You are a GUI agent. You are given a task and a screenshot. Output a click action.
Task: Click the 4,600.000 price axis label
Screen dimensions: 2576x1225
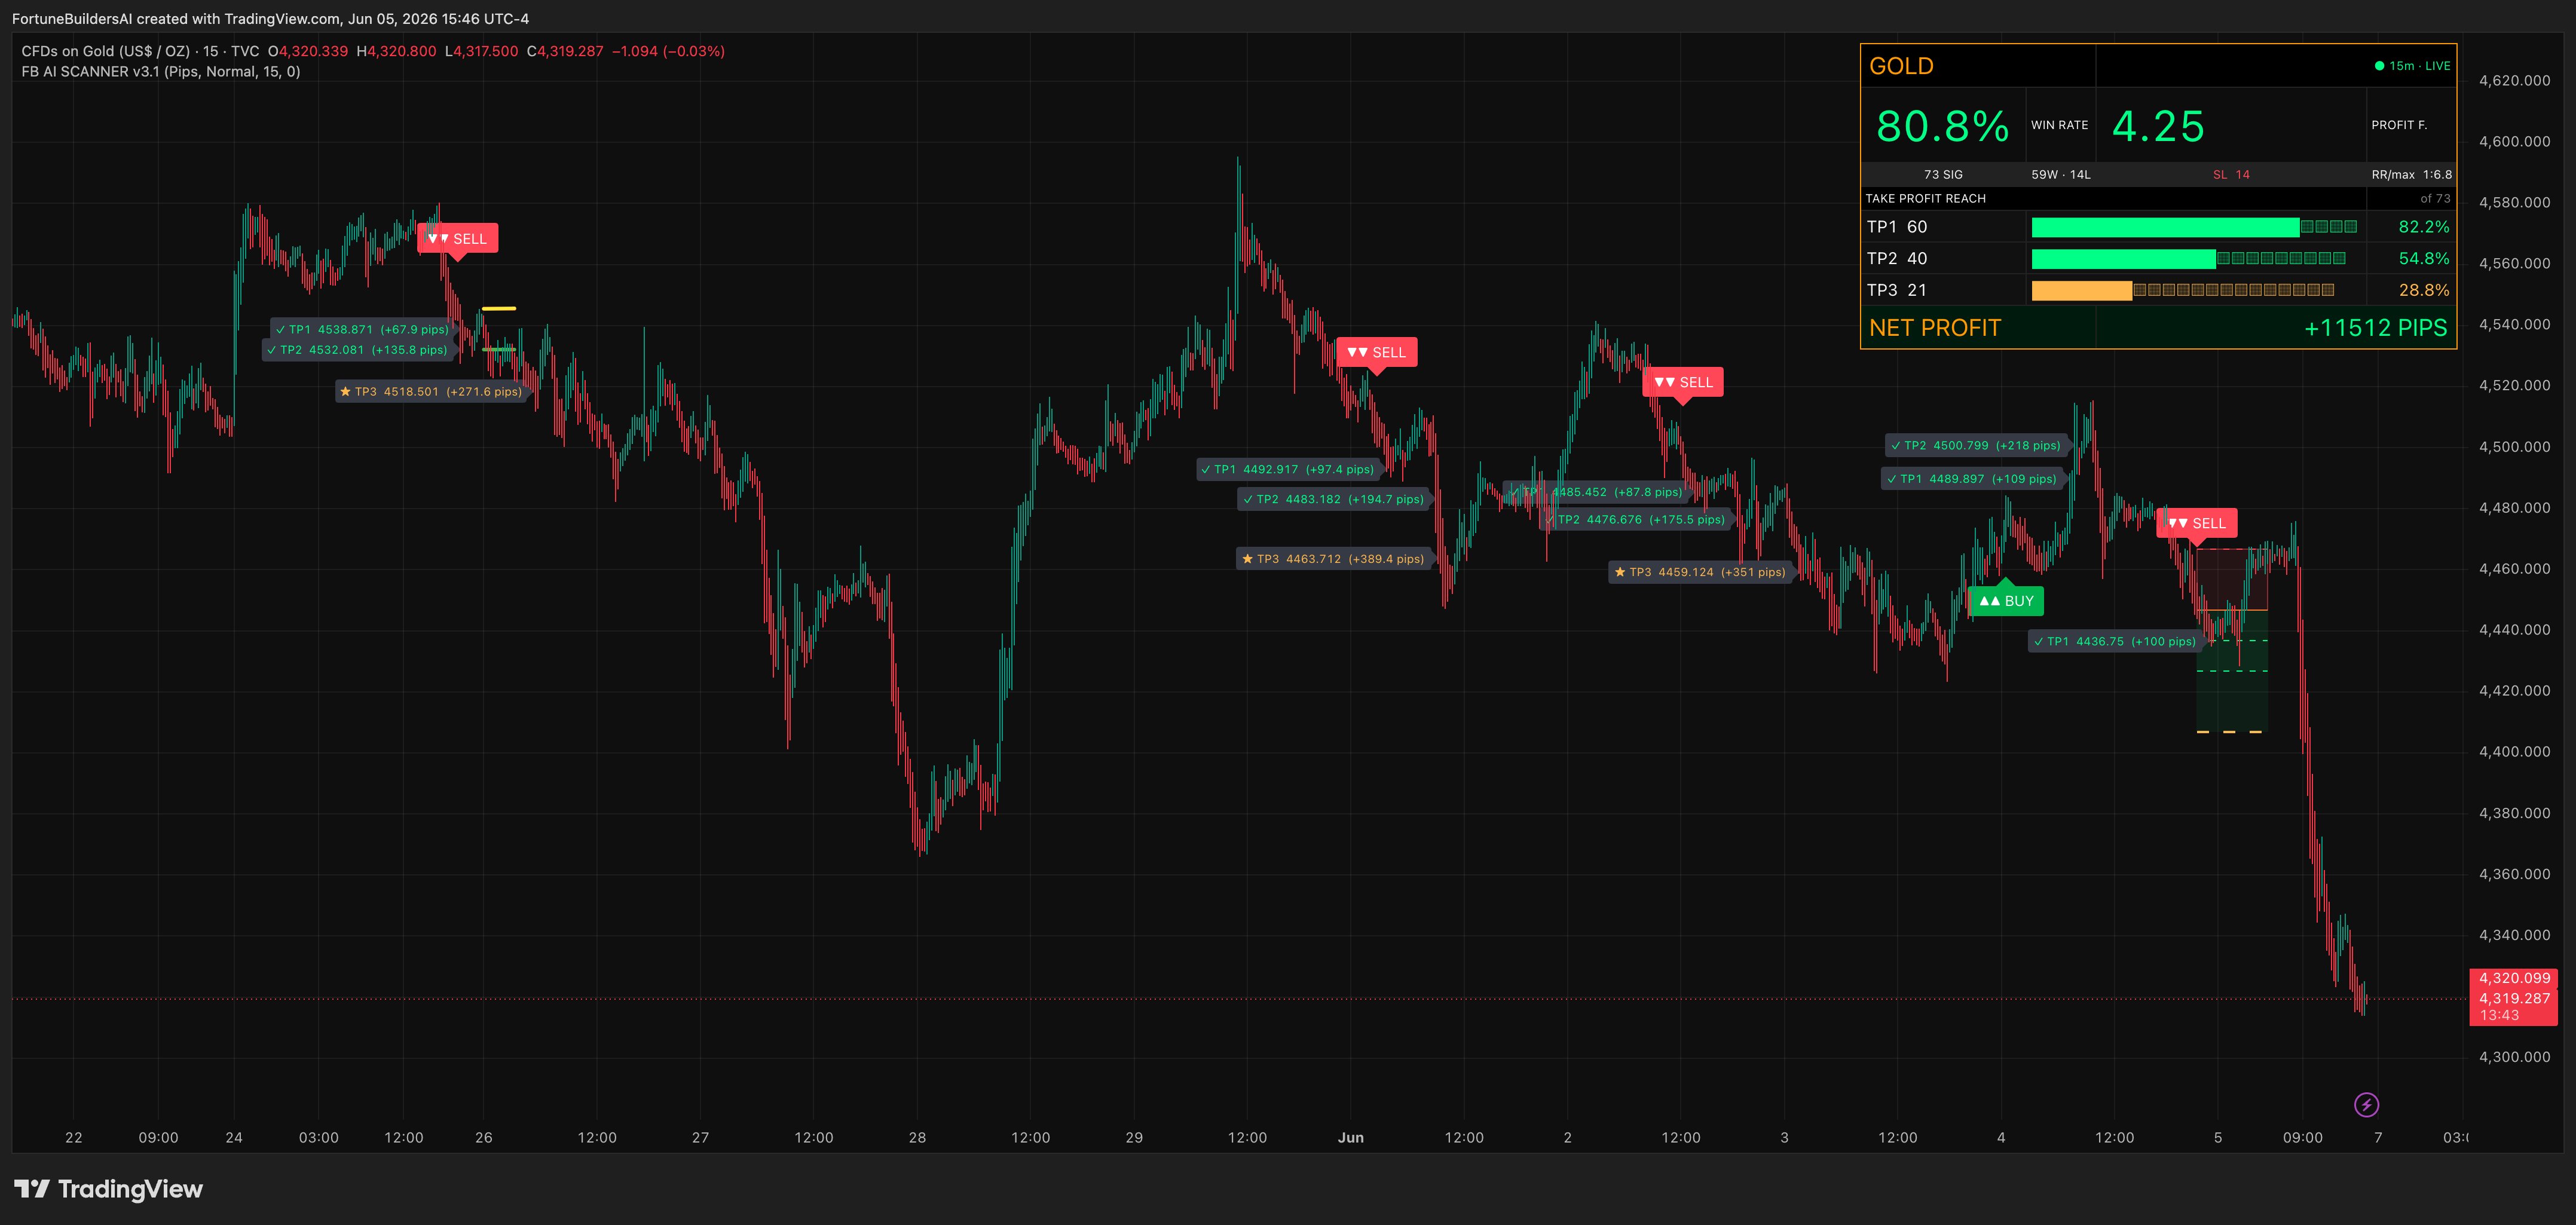2514,142
